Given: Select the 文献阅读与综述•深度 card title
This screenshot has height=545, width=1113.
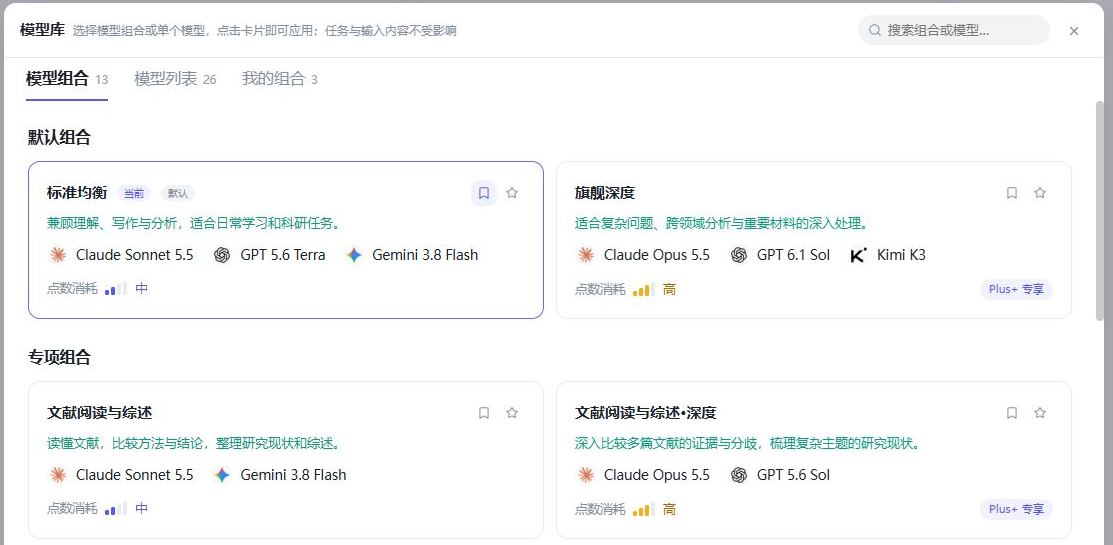Looking at the screenshot, I should tap(646, 413).
